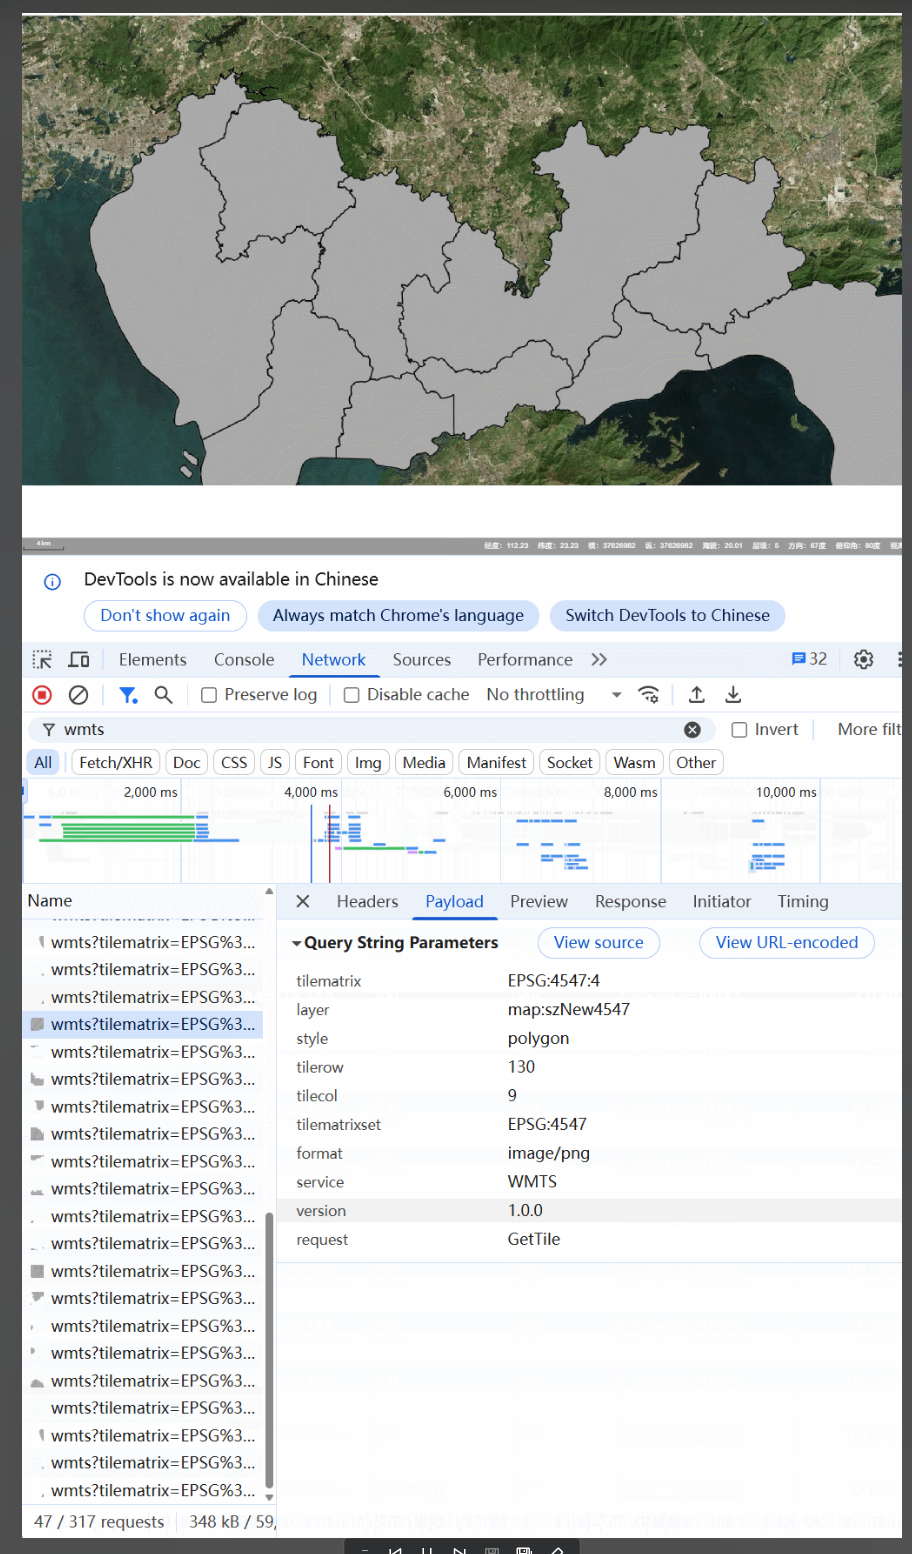Open the Response tab
This screenshot has width=912, height=1554.
pyautogui.click(x=630, y=901)
